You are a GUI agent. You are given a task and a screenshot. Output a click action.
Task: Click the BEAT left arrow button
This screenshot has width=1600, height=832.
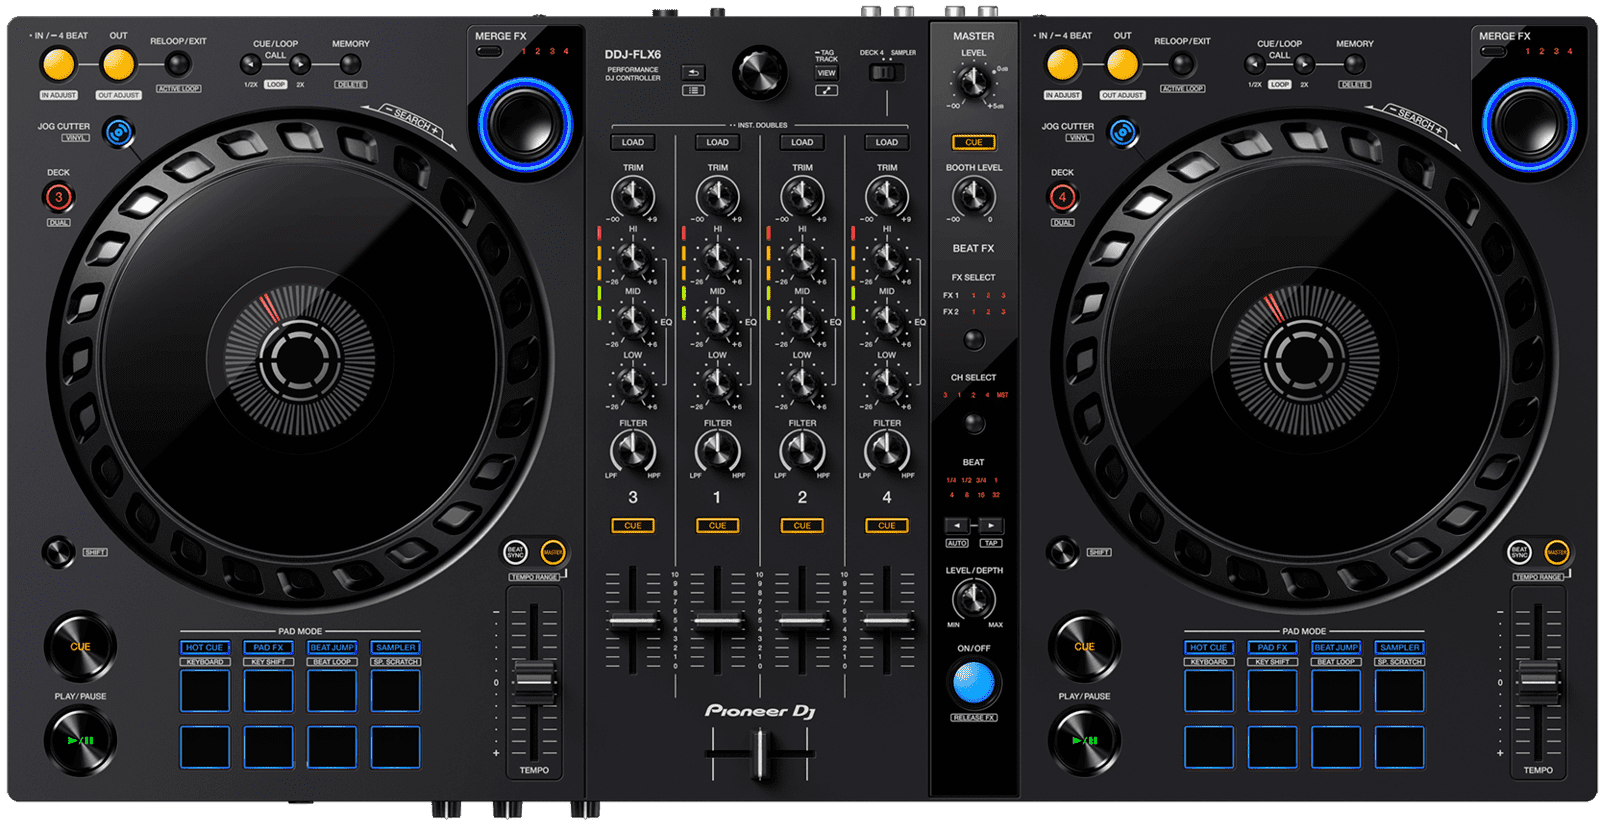coord(958,525)
